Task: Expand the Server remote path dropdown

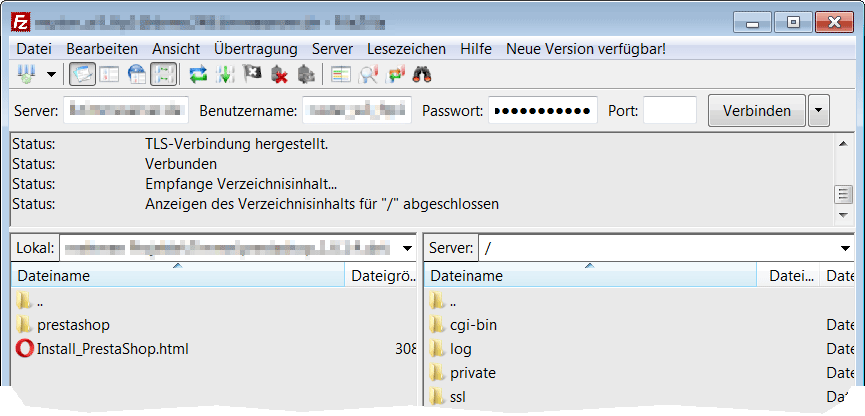Action: (846, 248)
